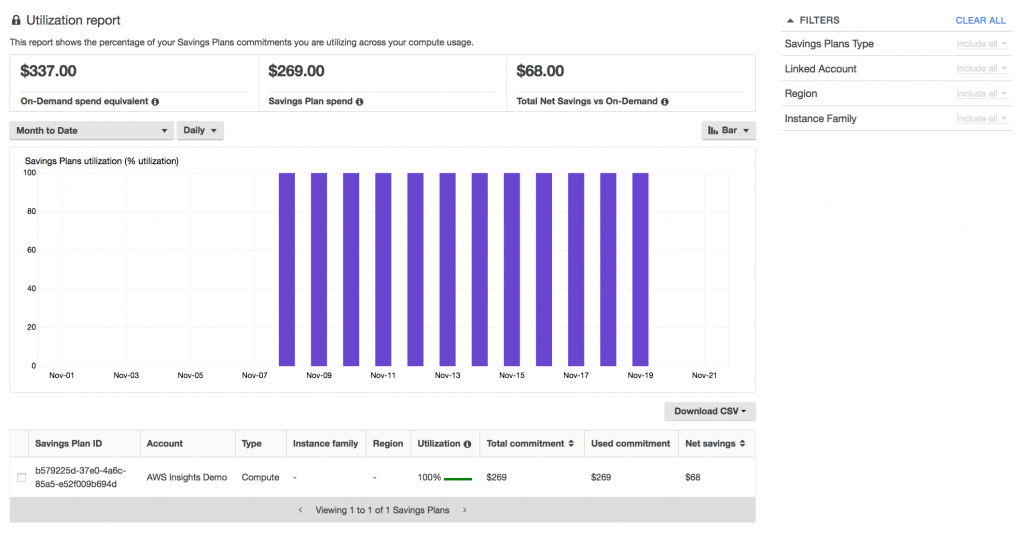Open Linked Account filter dropdown
The height and width of the screenshot is (535, 1024).
coord(981,69)
